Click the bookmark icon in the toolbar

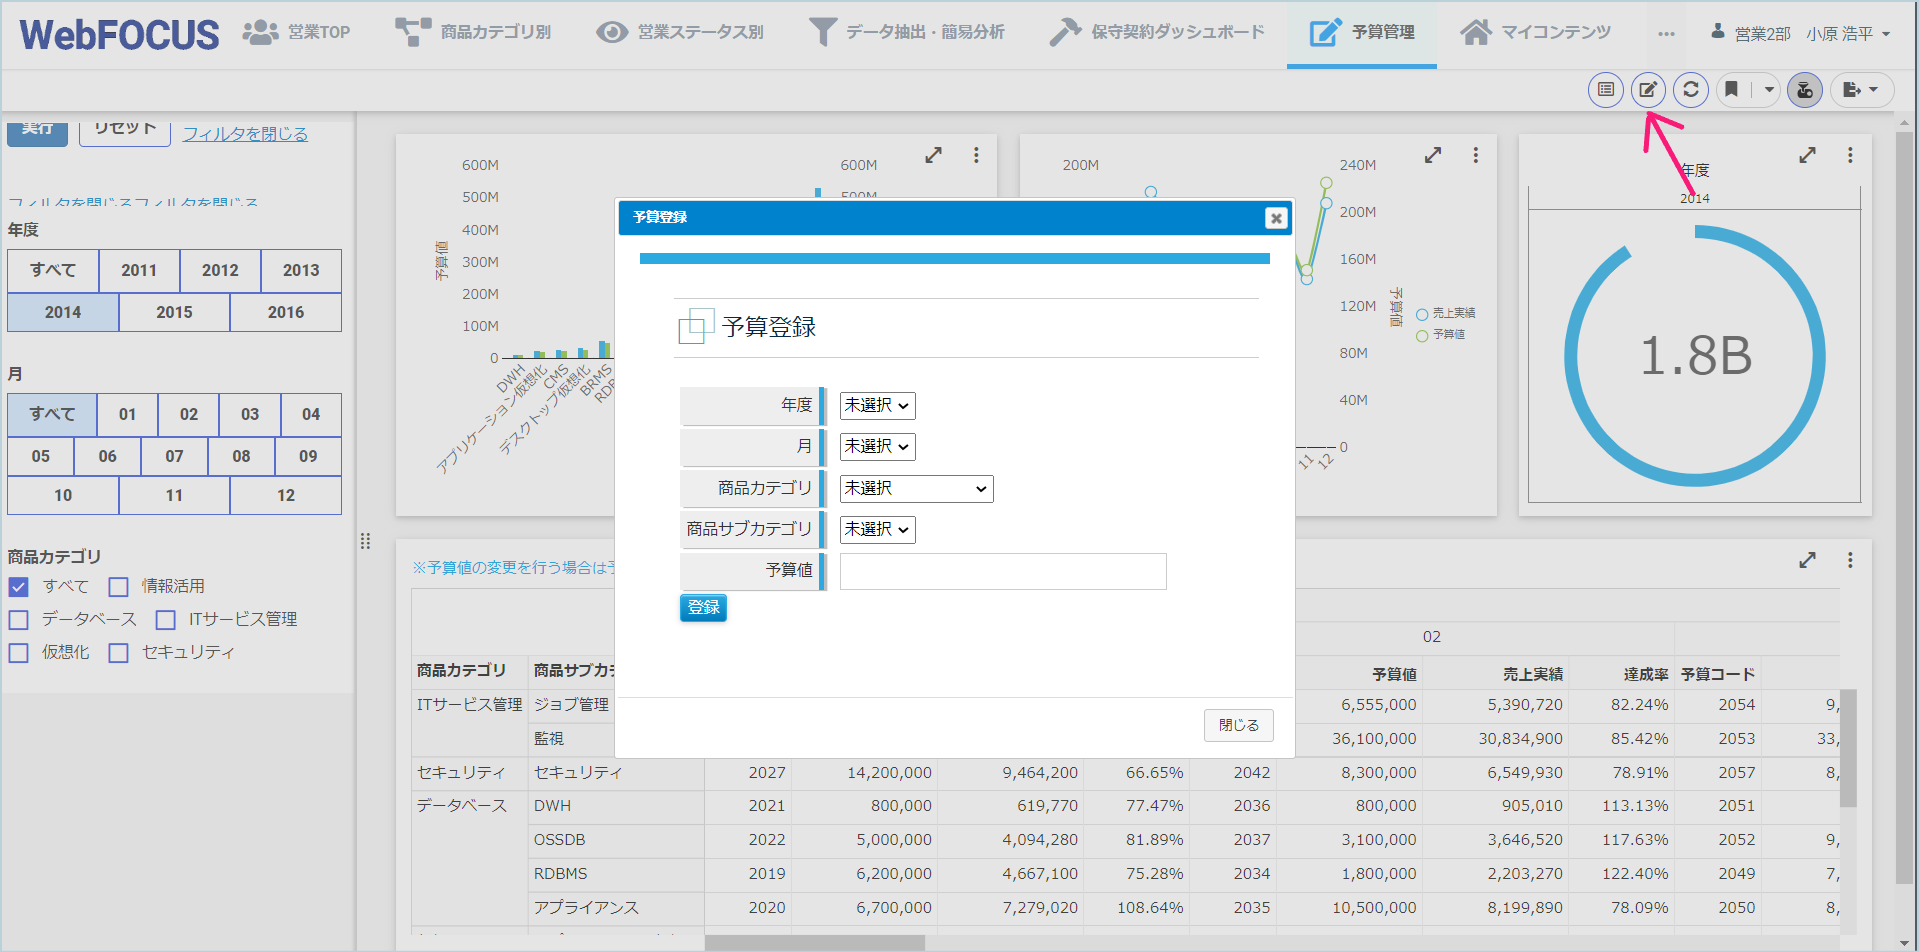[1732, 90]
